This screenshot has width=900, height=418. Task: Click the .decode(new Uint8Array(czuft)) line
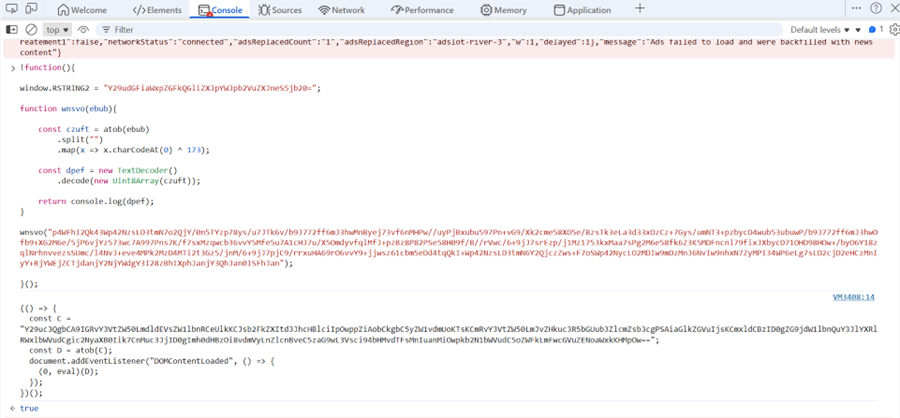click(x=129, y=181)
